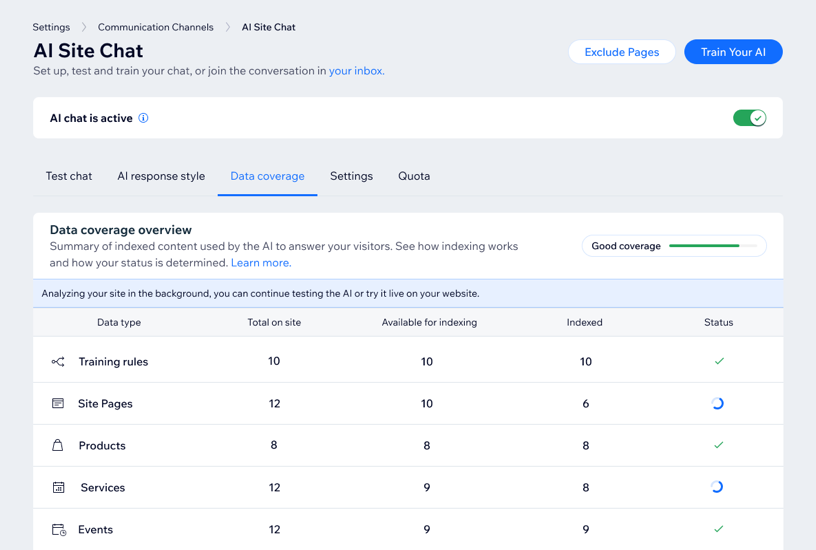Follow the your inbox link
The image size is (816, 550).
click(x=356, y=71)
